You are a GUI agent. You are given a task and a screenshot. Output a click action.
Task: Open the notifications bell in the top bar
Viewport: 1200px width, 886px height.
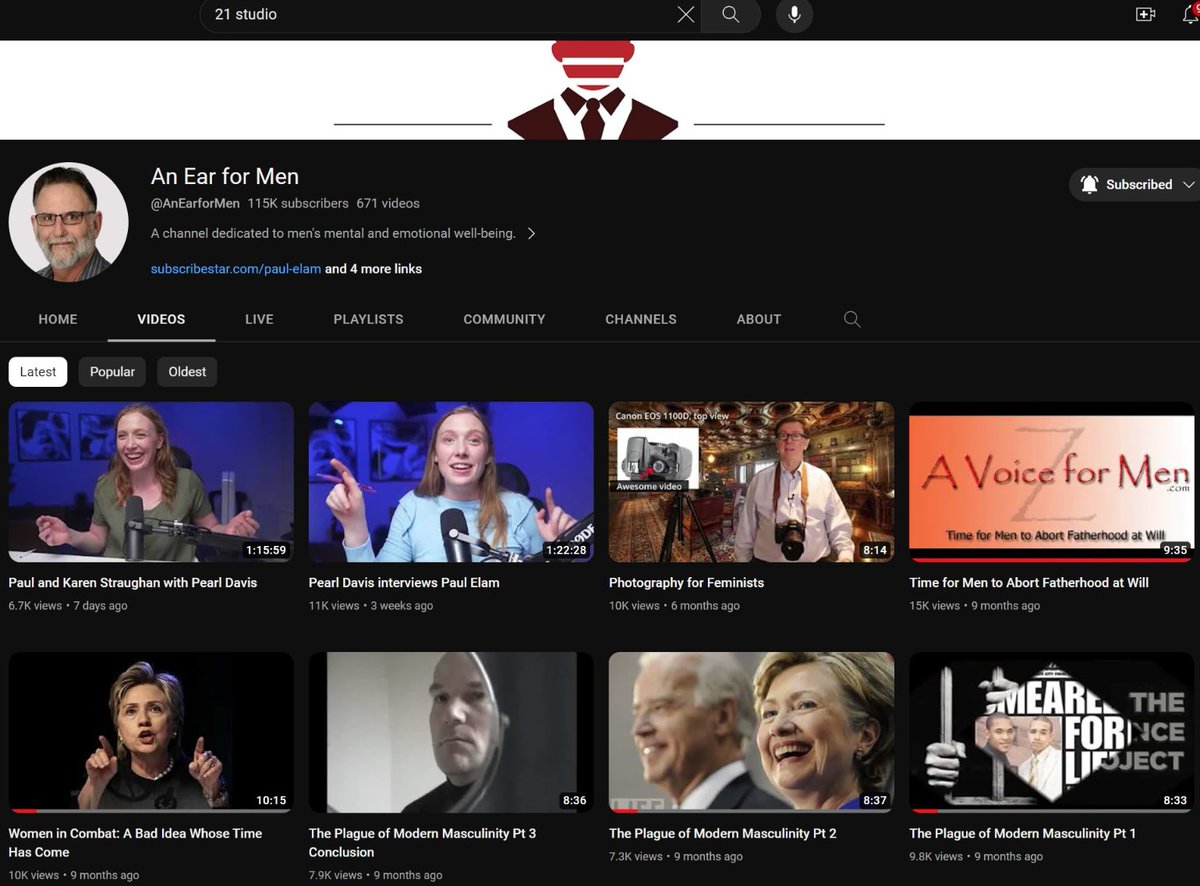pyautogui.click(x=1191, y=14)
